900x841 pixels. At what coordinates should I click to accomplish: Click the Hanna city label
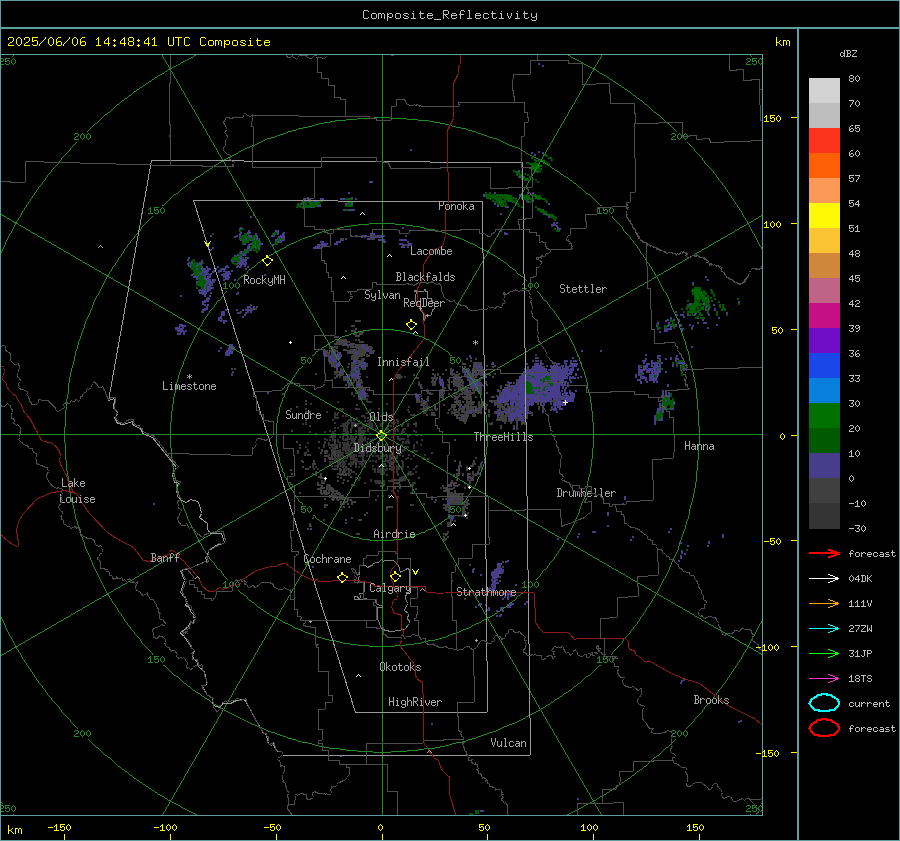pyautogui.click(x=699, y=446)
